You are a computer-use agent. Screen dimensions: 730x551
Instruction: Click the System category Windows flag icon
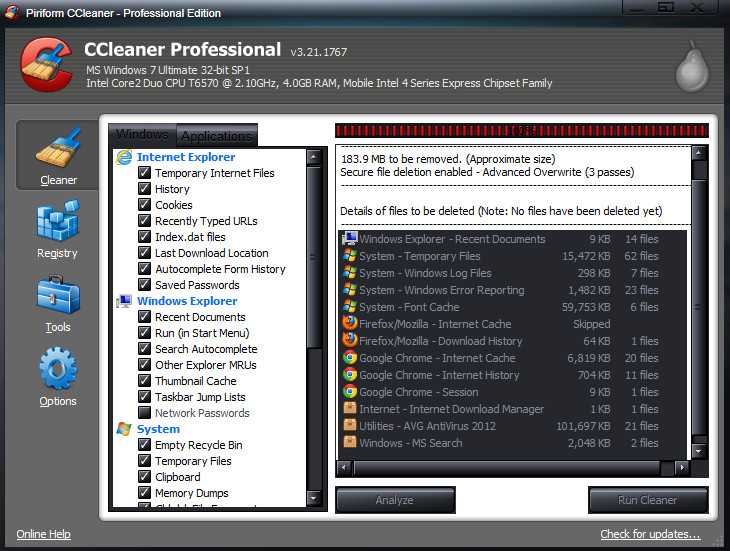pos(124,429)
